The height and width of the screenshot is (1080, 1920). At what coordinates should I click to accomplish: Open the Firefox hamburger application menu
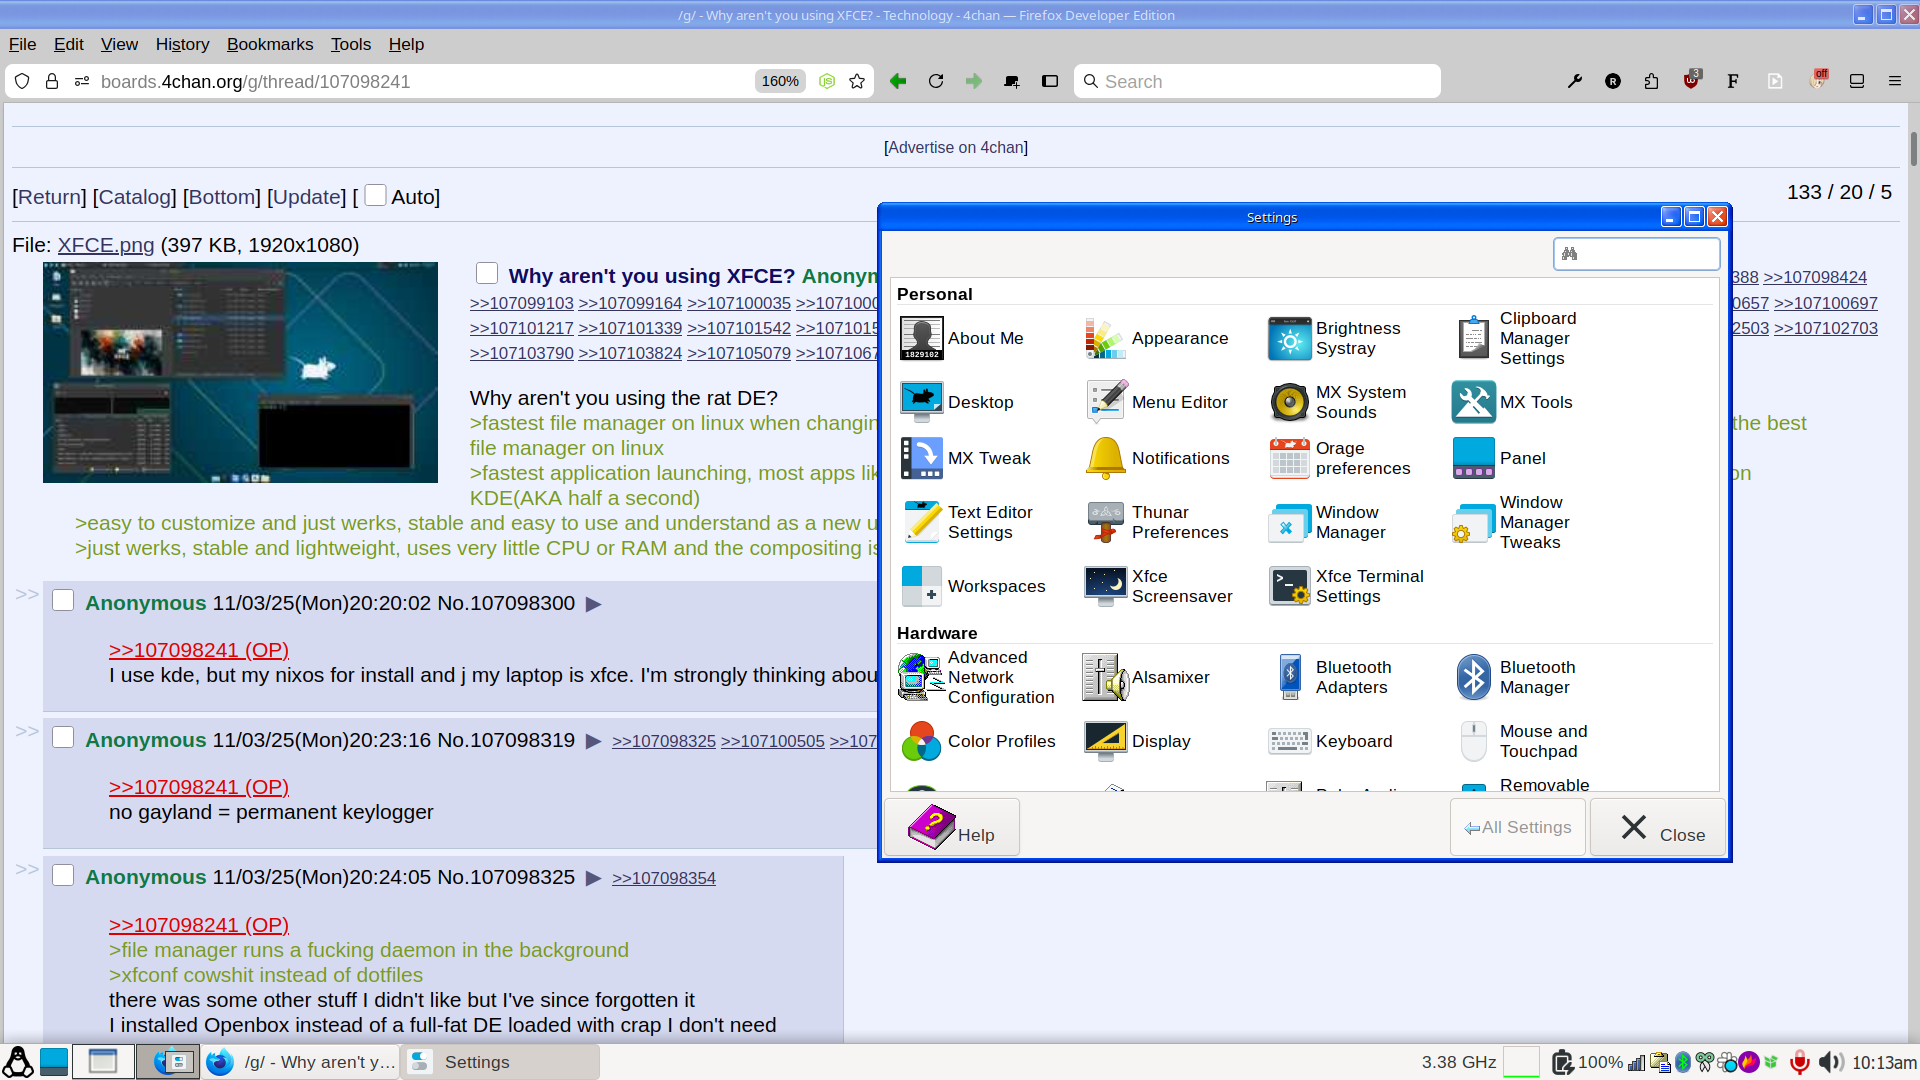1894,81
